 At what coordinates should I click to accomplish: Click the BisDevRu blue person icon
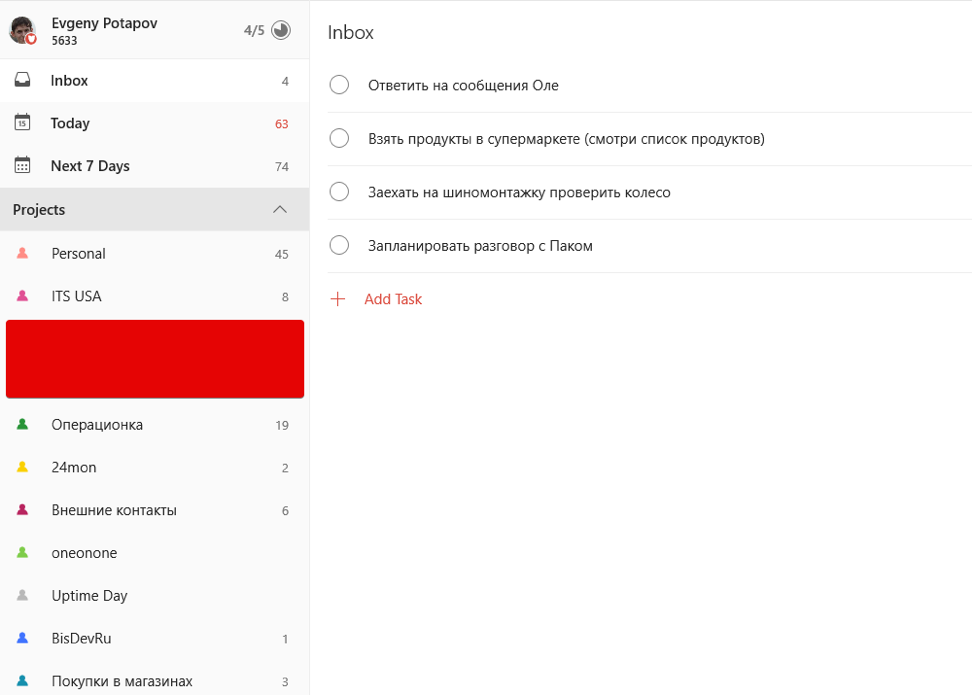[x=22, y=638]
